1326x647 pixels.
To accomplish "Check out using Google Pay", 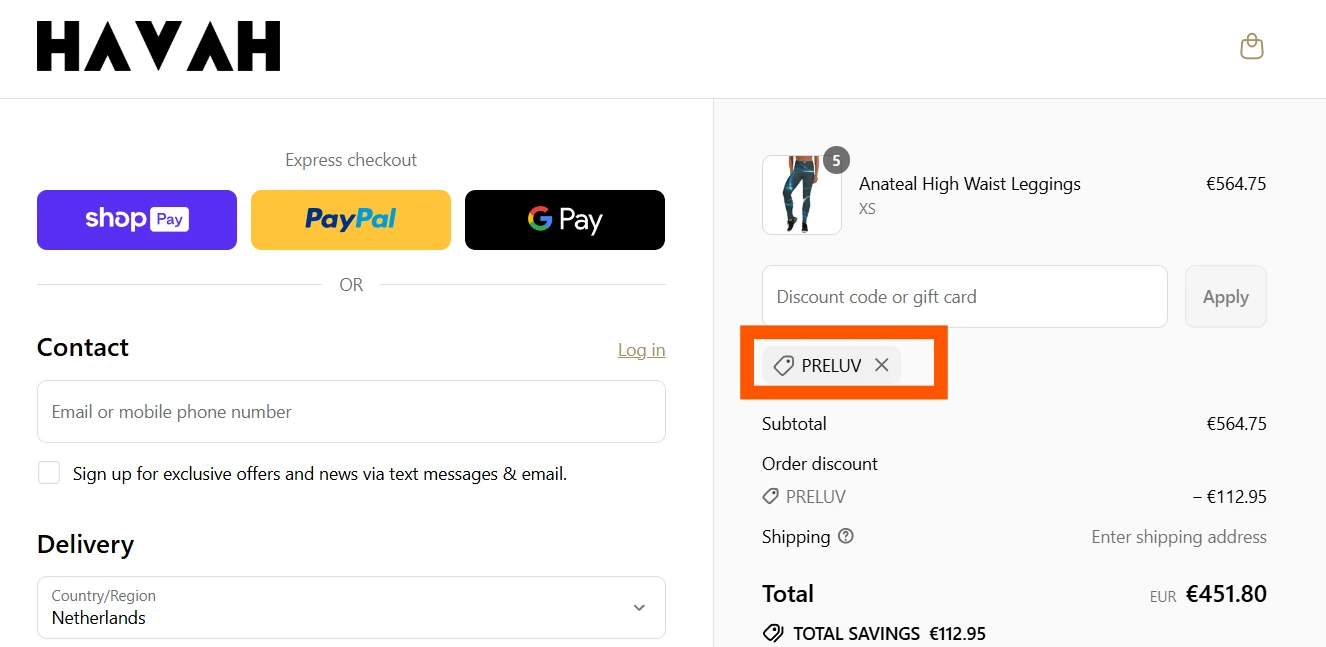I will click(565, 220).
